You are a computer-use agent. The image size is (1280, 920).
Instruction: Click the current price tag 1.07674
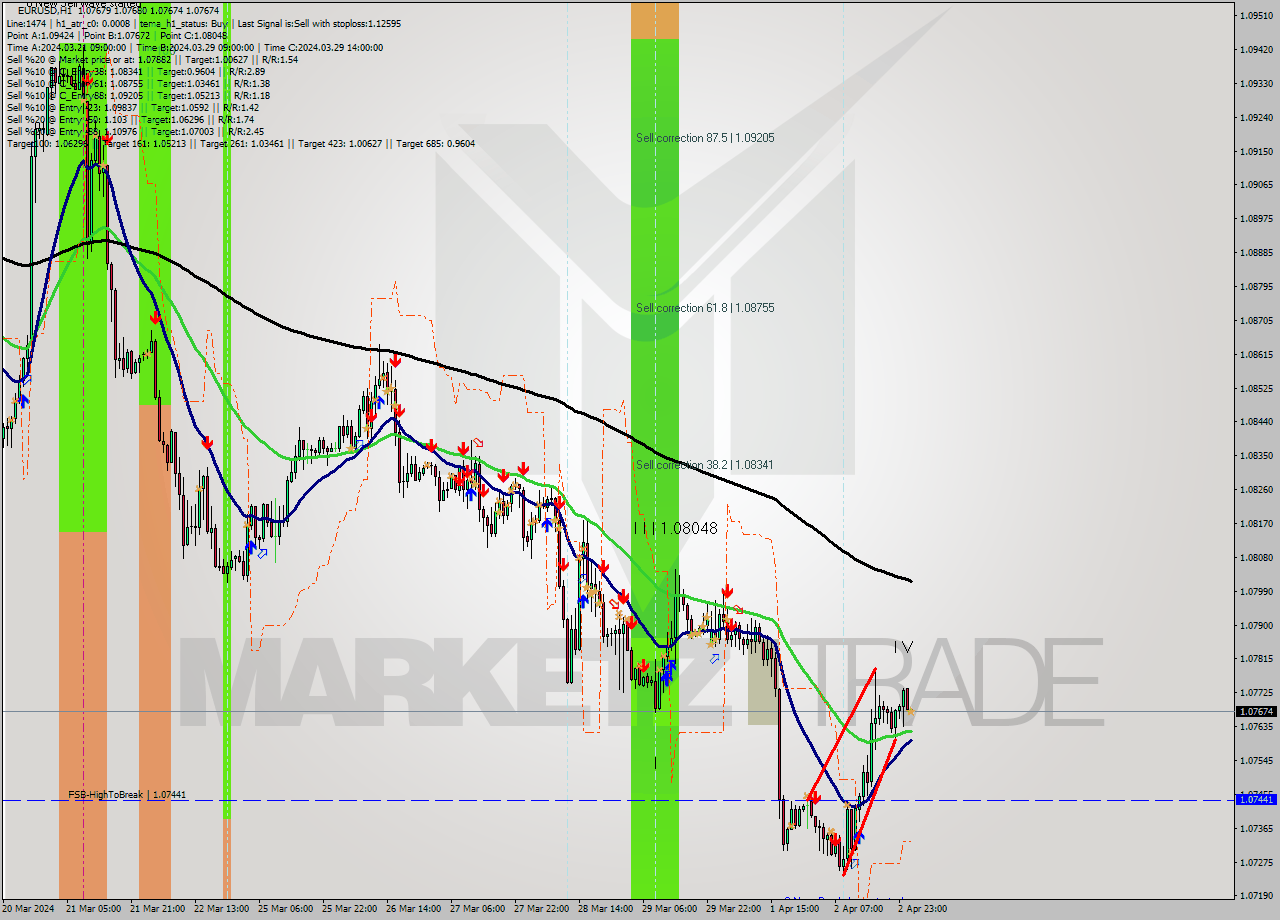pyautogui.click(x=1257, y=711)
